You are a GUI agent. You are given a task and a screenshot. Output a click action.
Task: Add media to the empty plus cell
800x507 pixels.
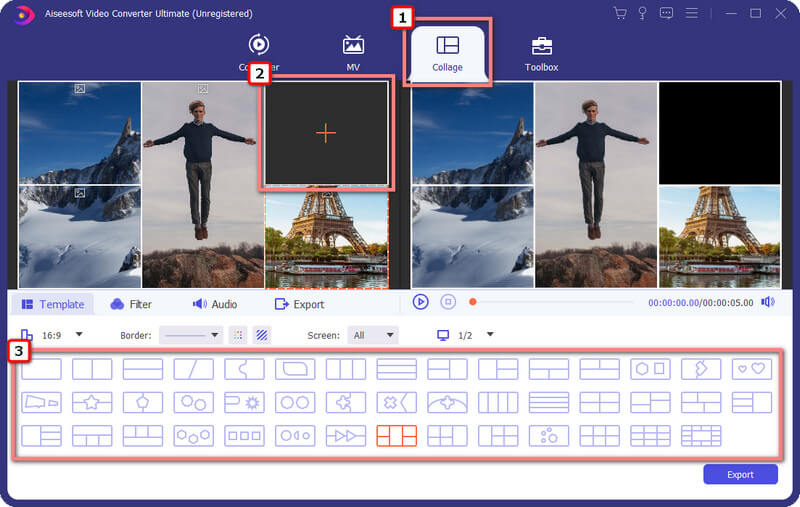tap(326, 134)
